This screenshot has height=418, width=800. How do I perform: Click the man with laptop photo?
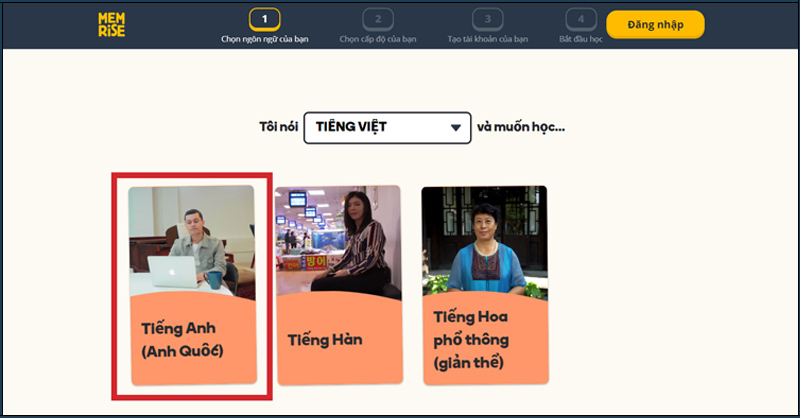click(x=192, y=238)
